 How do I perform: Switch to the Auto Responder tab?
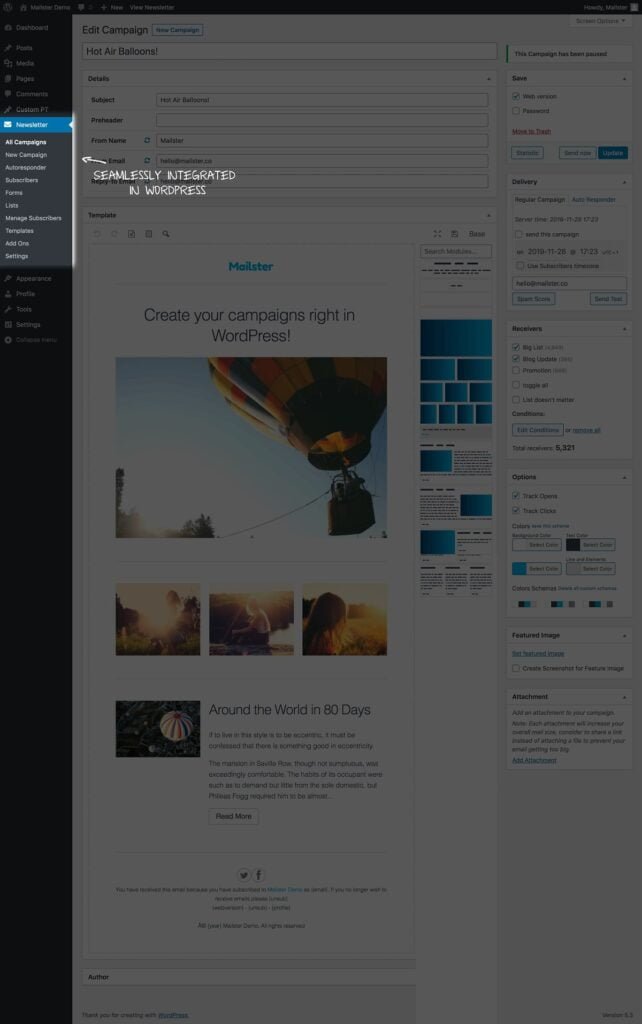click(x=593, y=200)
